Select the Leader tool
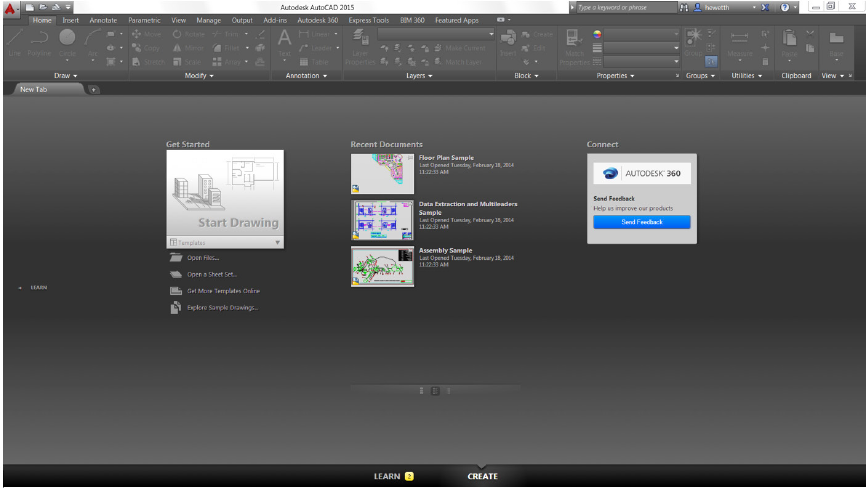 (316, 48)
